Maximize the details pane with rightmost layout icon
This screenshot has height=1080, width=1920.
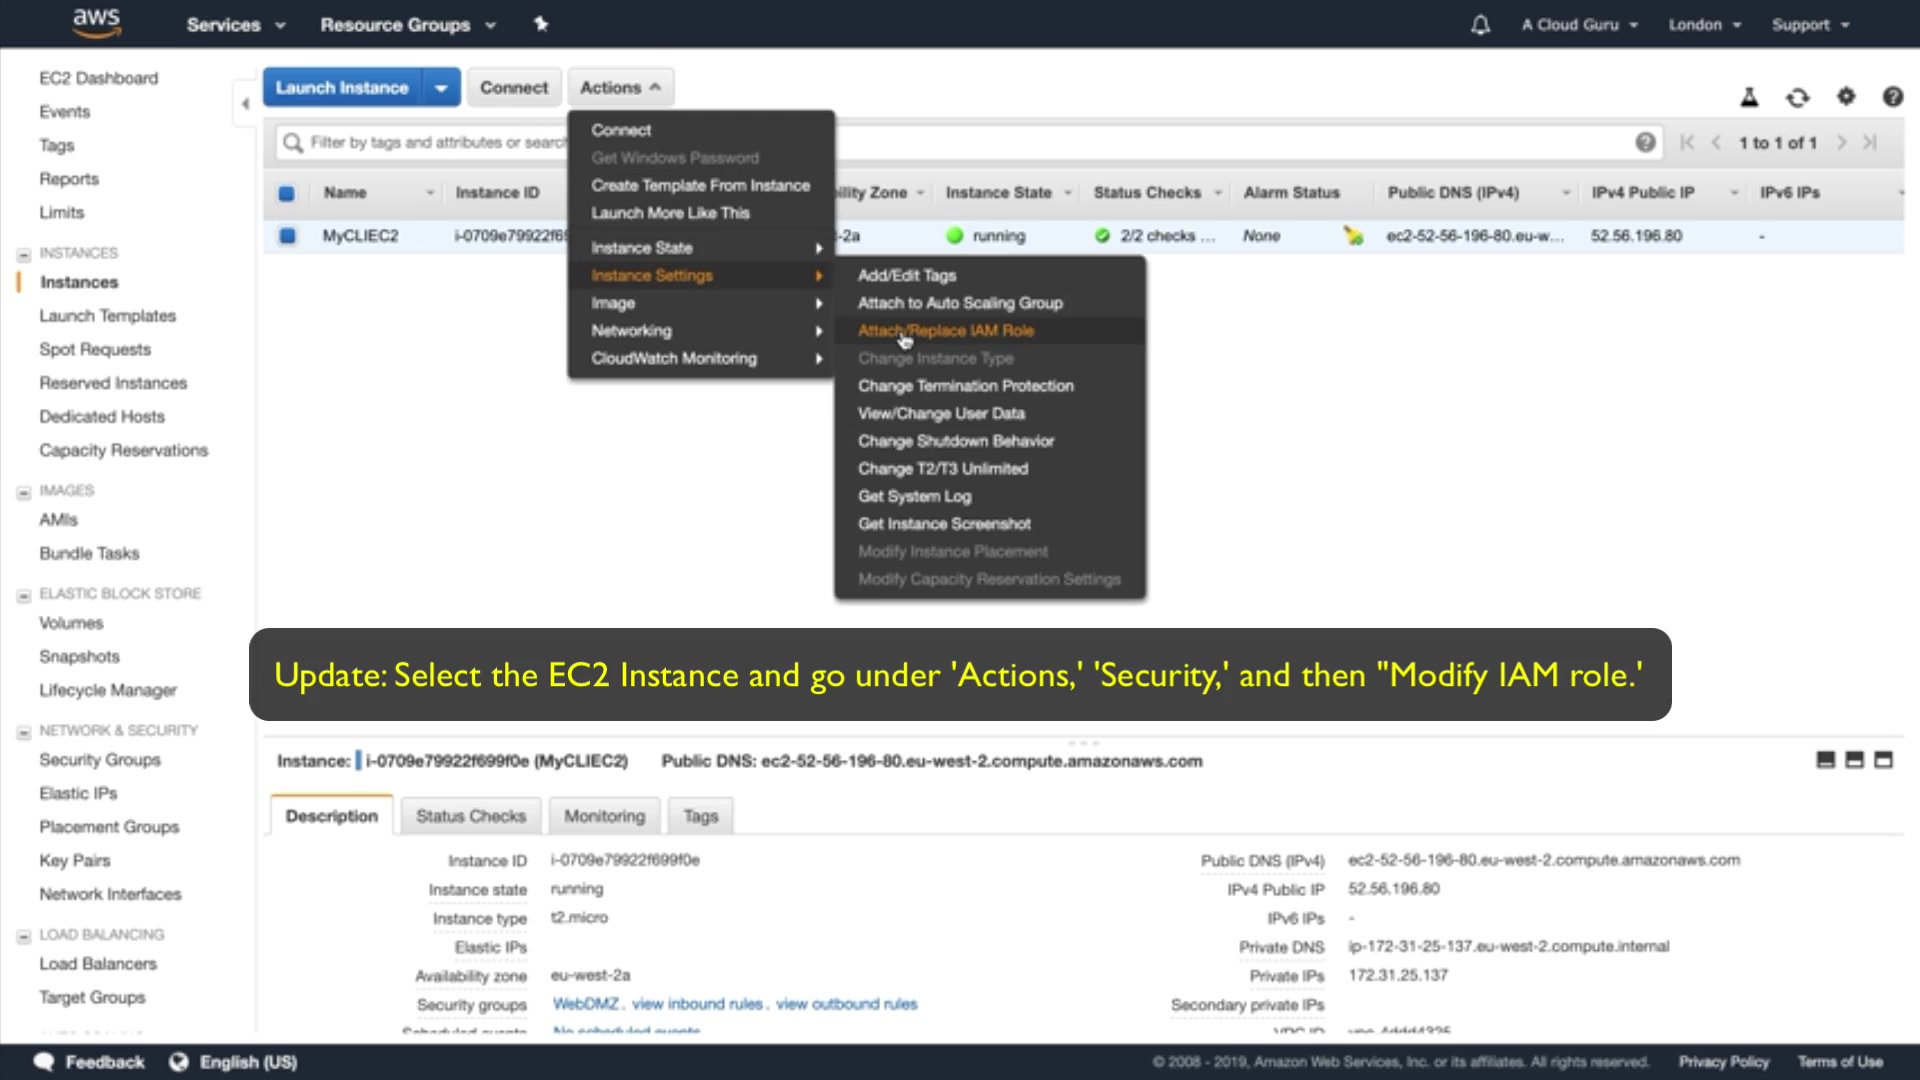point(1883,760)
